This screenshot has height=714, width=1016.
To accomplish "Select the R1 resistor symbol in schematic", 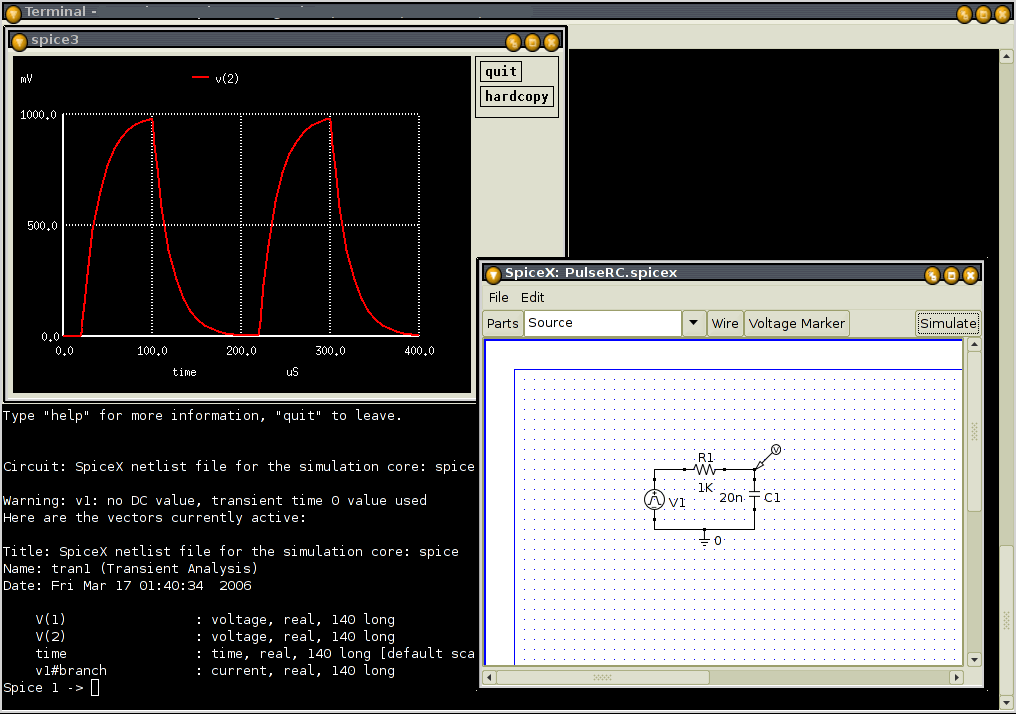I will click(x=705, y=468).
